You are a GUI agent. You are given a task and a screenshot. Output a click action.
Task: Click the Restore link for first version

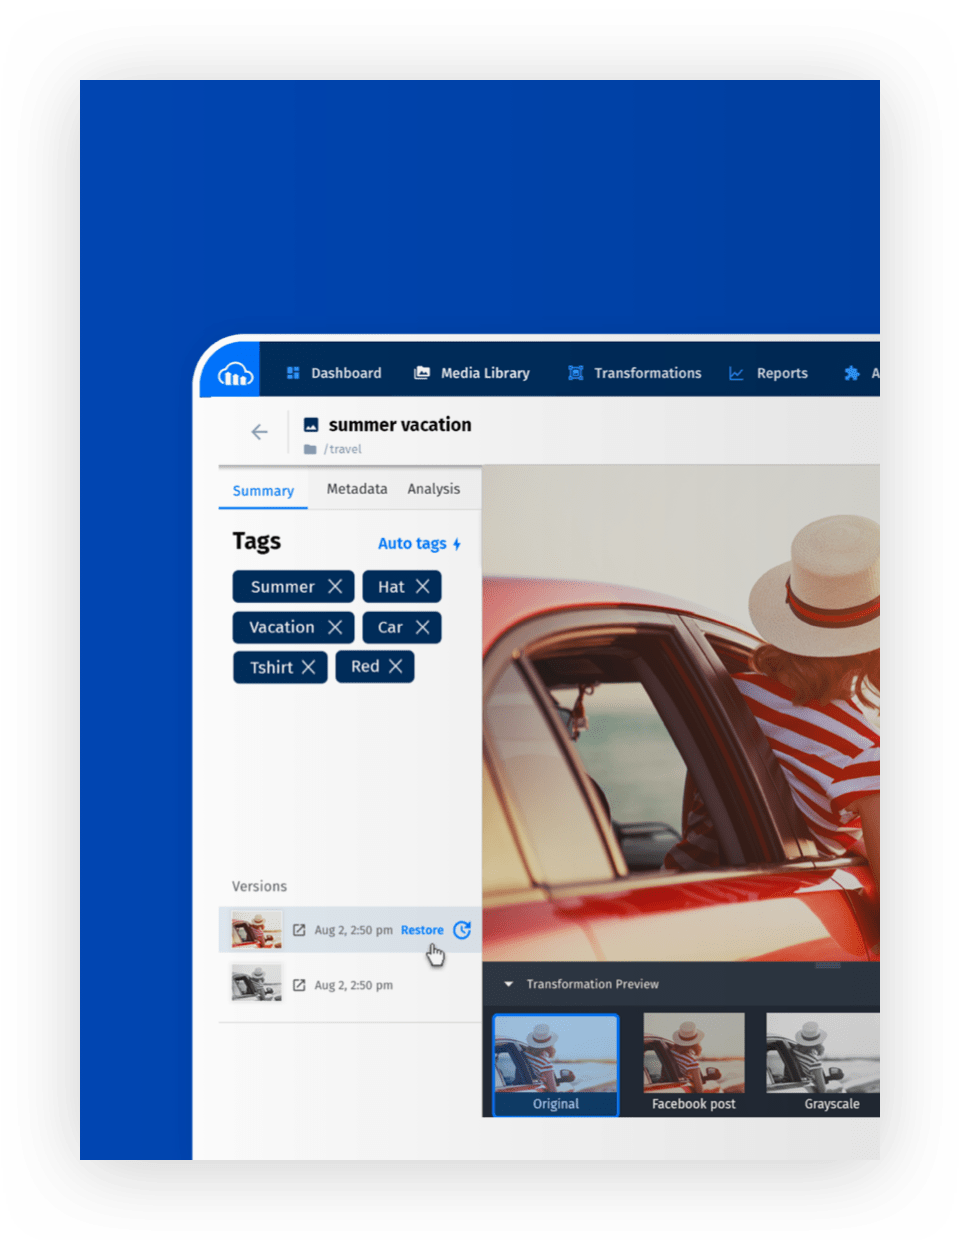click(422, 930)
